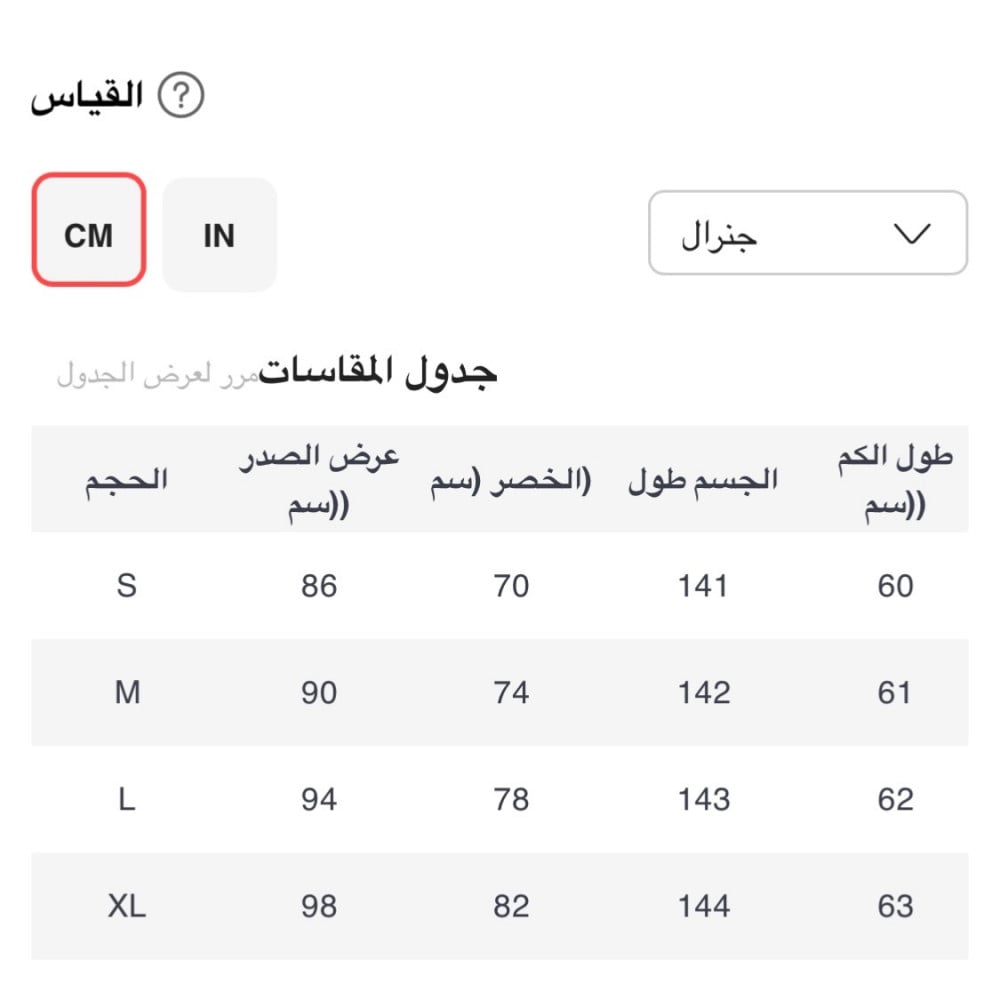The height and width of the screenshot is (1000, 1000).
Task: Click sleeve length value 63
Action: click(895, 906)
